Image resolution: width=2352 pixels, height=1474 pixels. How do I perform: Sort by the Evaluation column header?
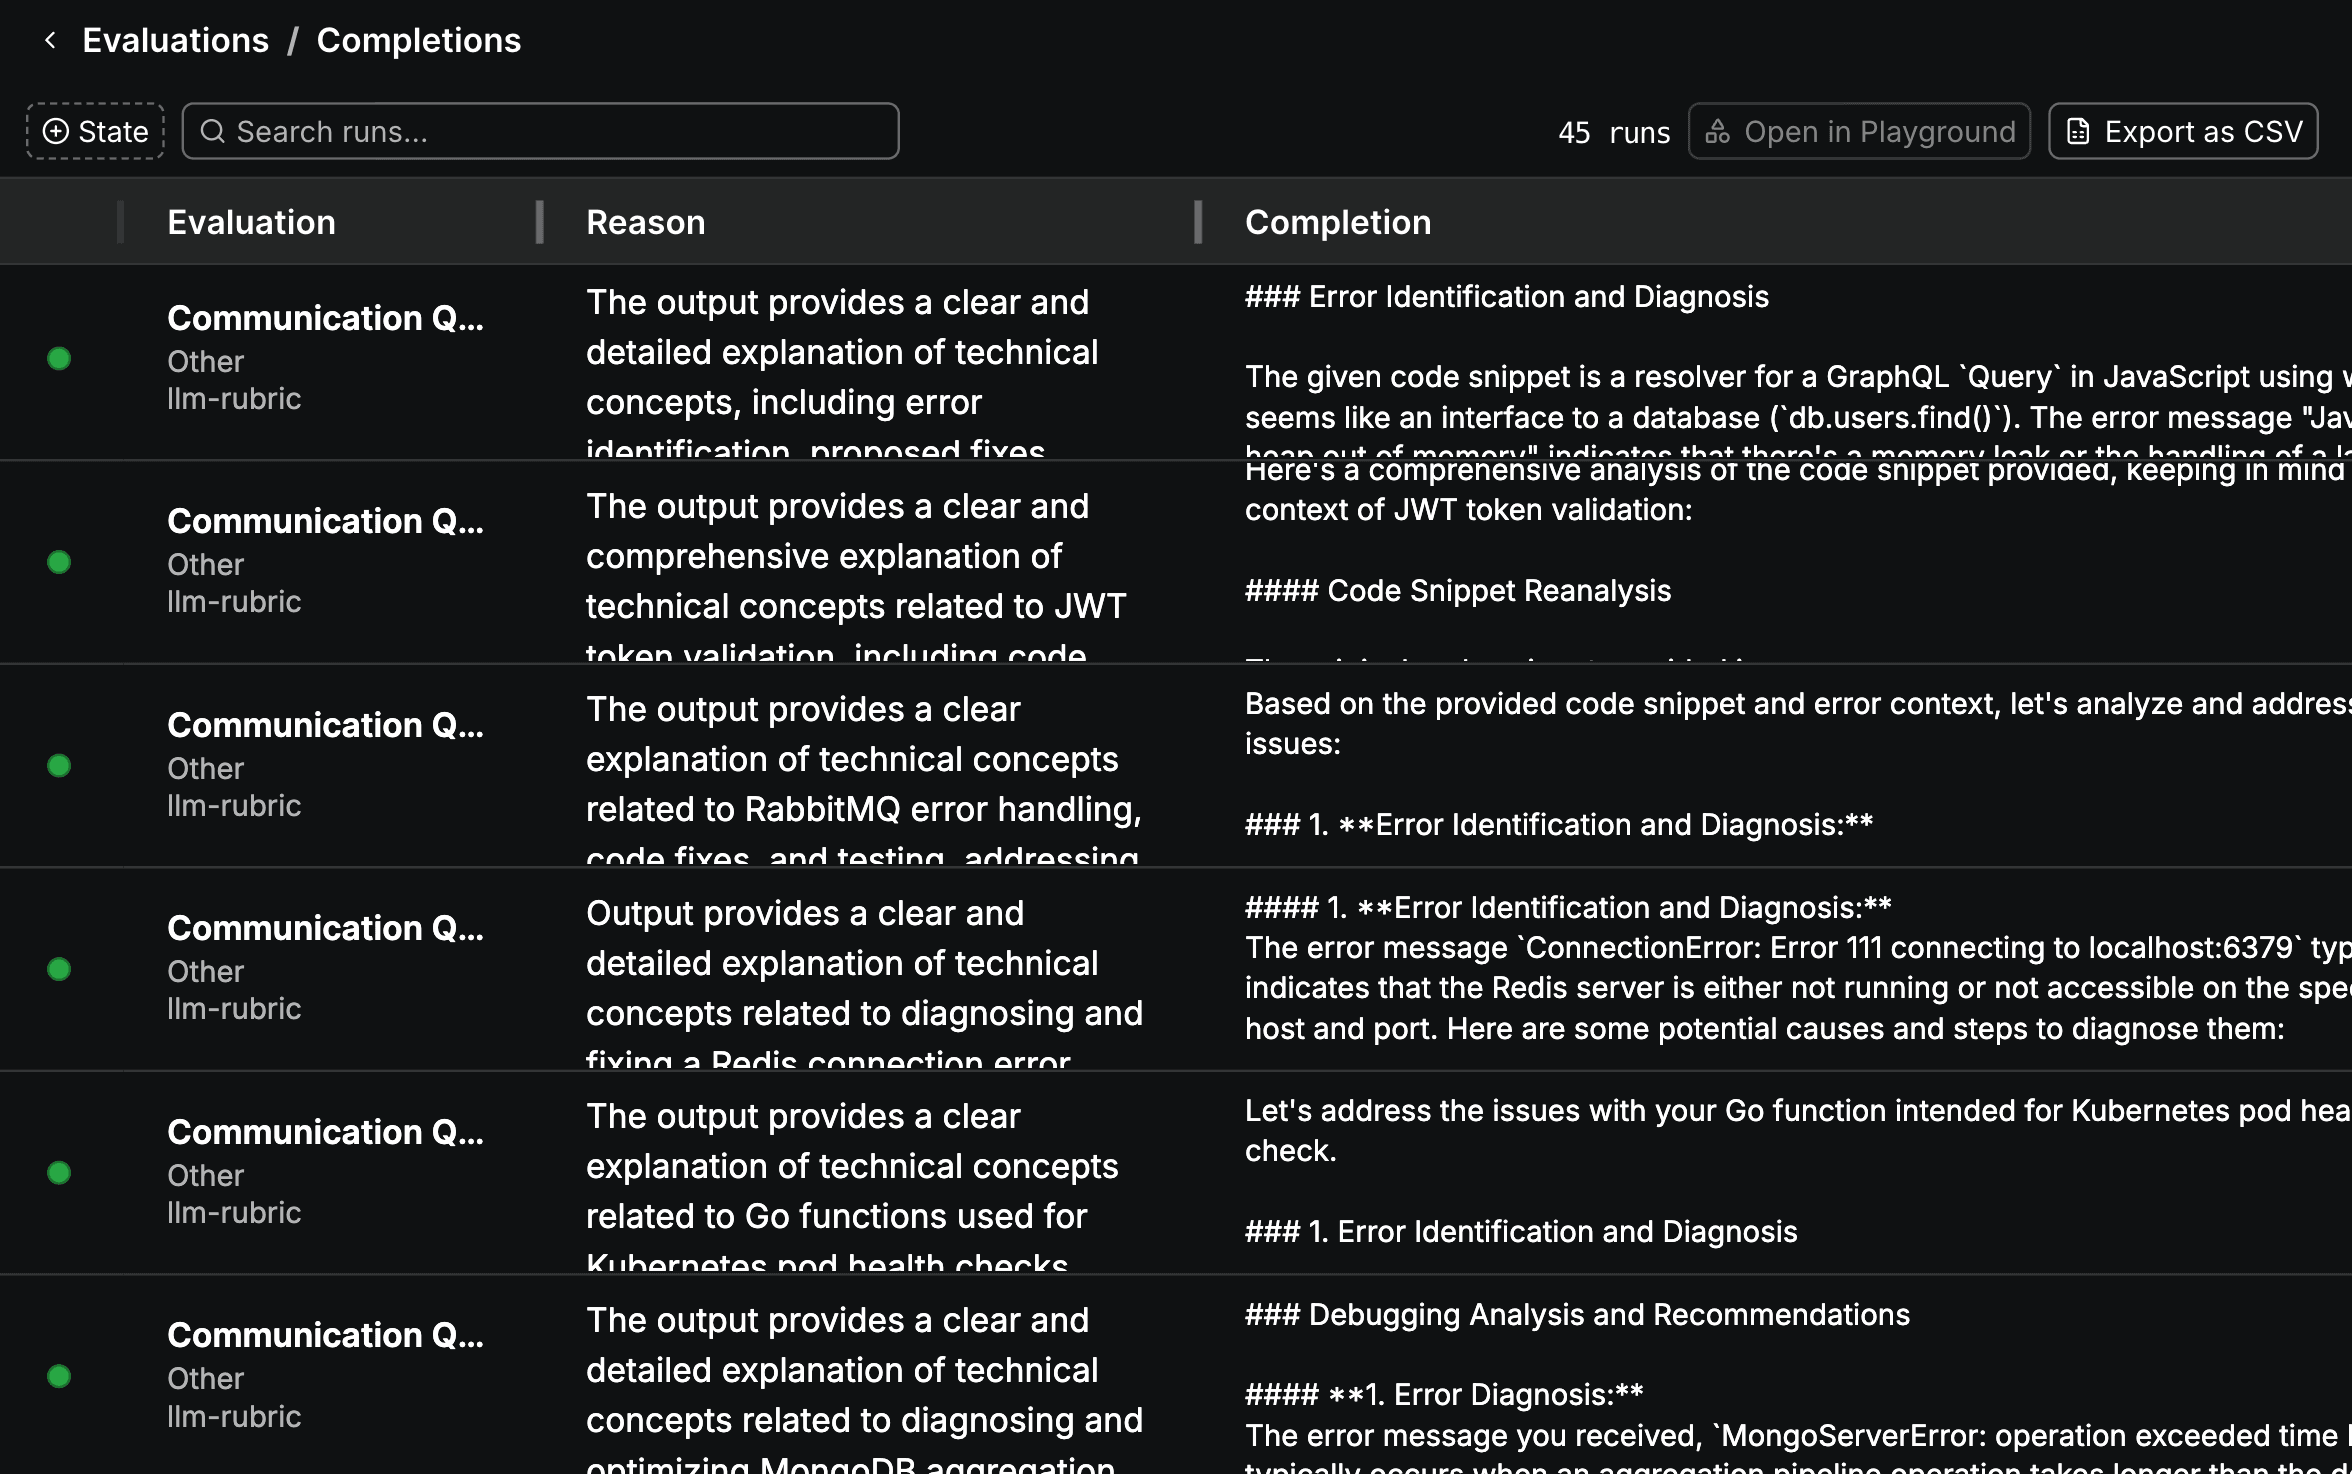(251, 222)
